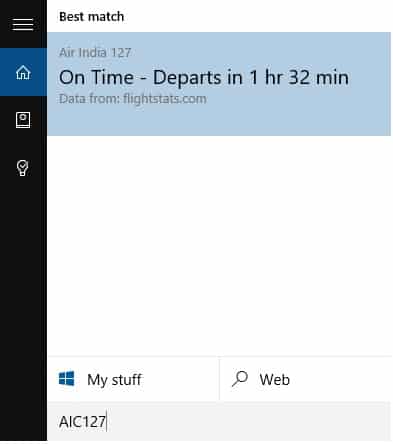Image resolution: width=393 pixels, height=444 pixels.
Task: Open the Cortana Notebook icon
Action: point(23,120)
